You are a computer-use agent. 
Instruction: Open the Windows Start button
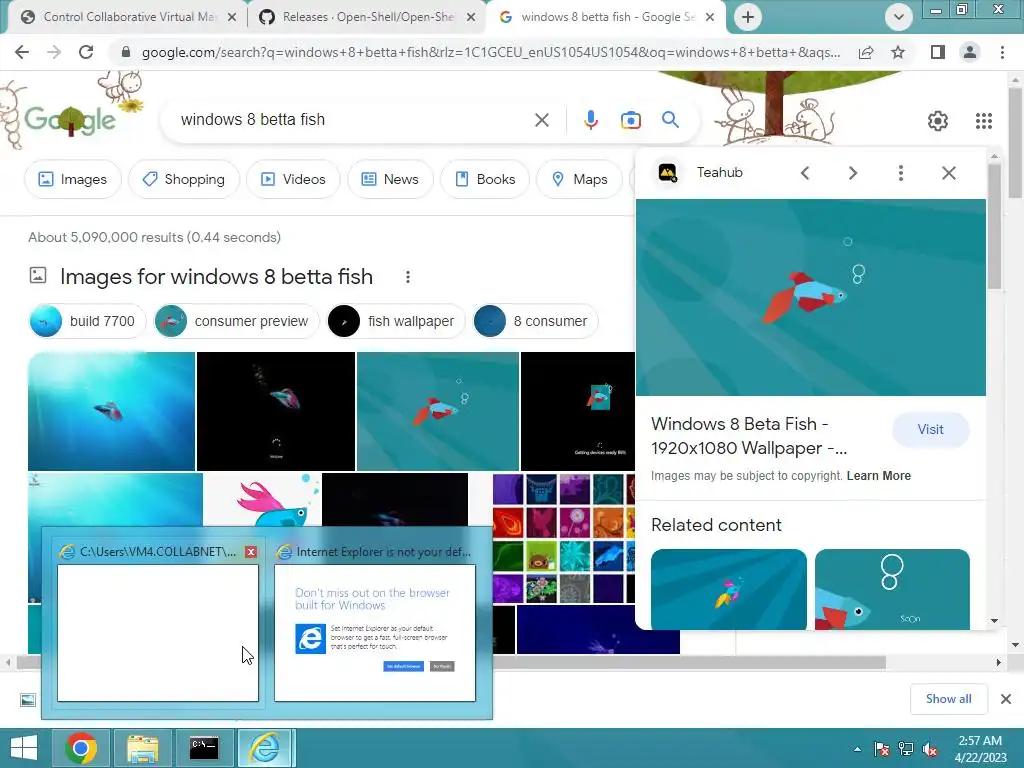tap(24, 748)
